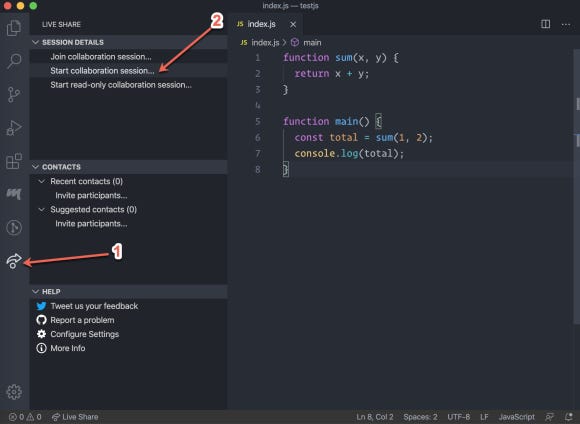Open Configure Settings in Help
This screenshot has width=580, height=424.
pyautogui.click(x=85, y=334)
